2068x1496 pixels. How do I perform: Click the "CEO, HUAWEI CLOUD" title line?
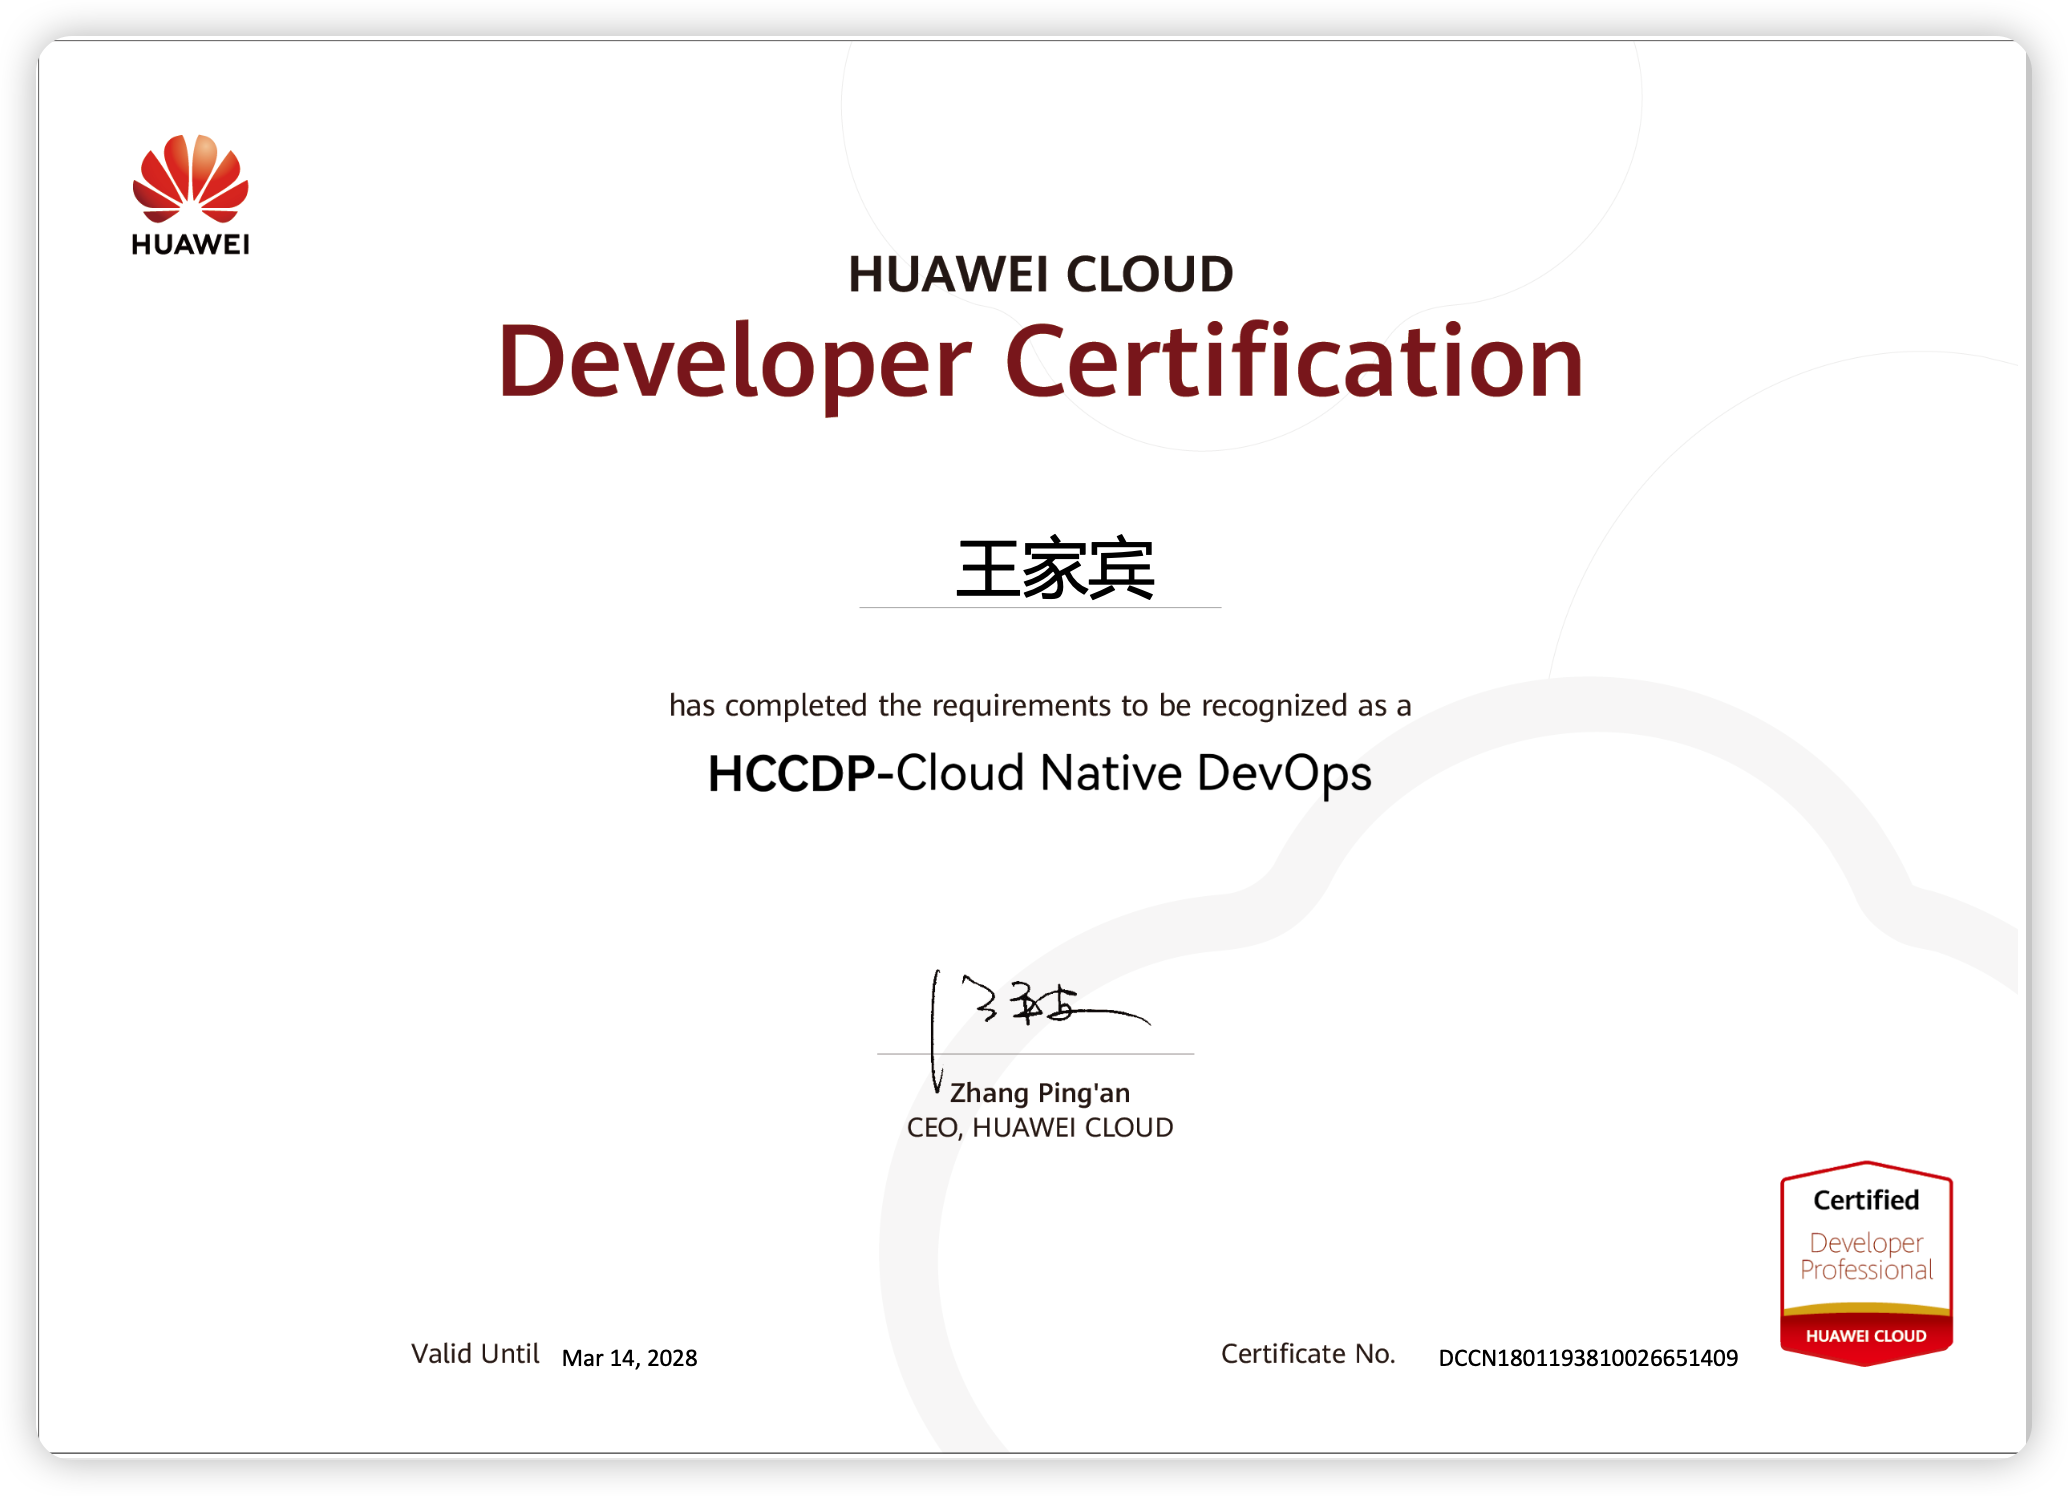[x=1040, y=1128]
